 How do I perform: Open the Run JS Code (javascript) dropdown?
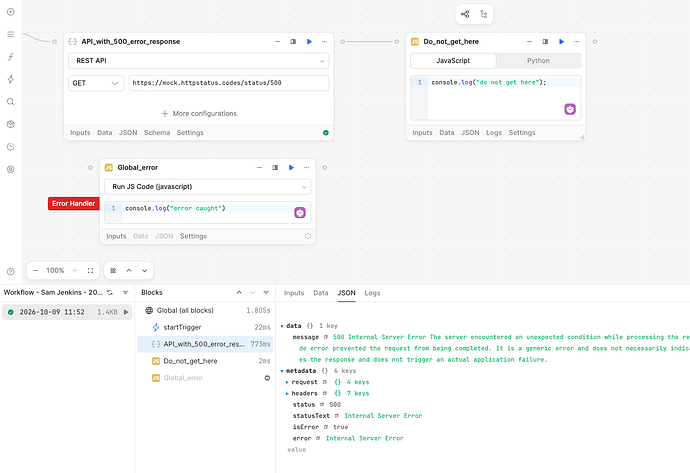click(207, 187)
